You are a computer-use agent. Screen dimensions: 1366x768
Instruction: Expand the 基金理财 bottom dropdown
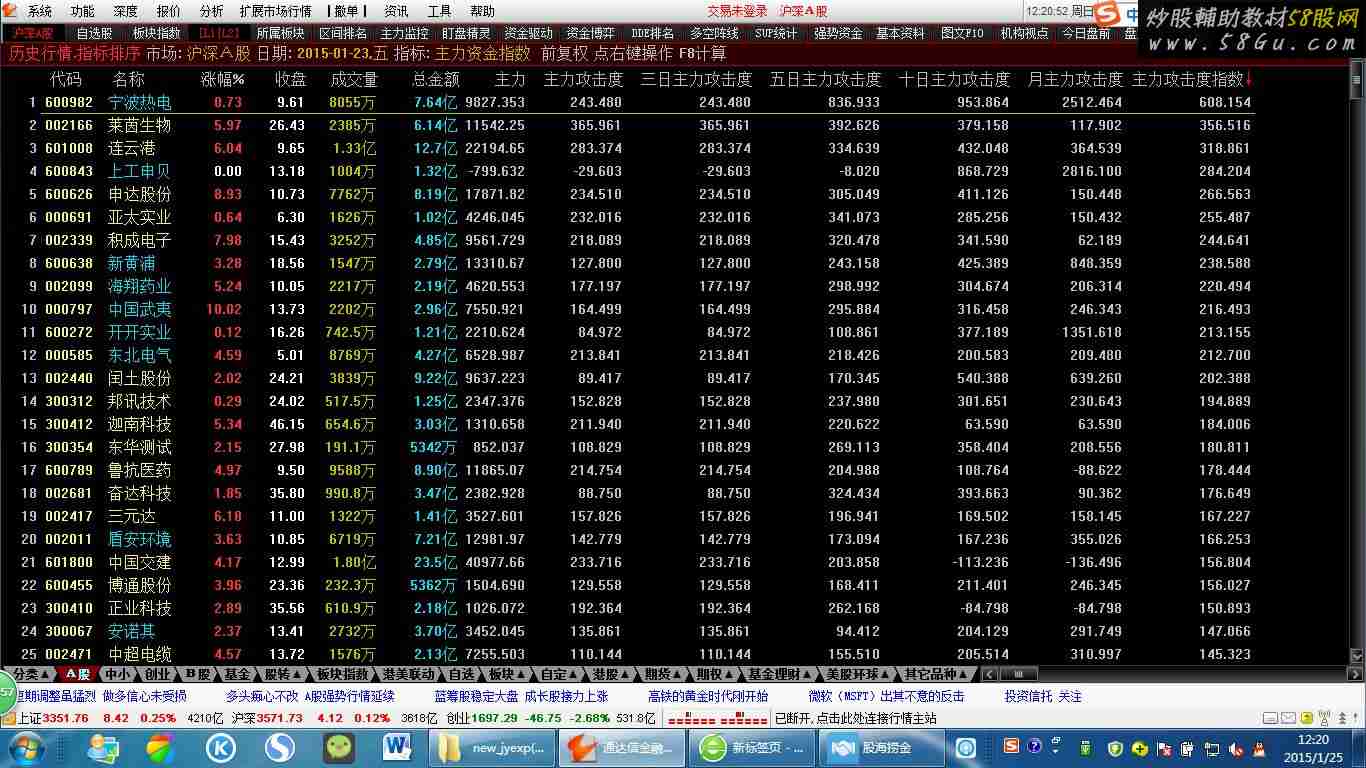(781, 675)
